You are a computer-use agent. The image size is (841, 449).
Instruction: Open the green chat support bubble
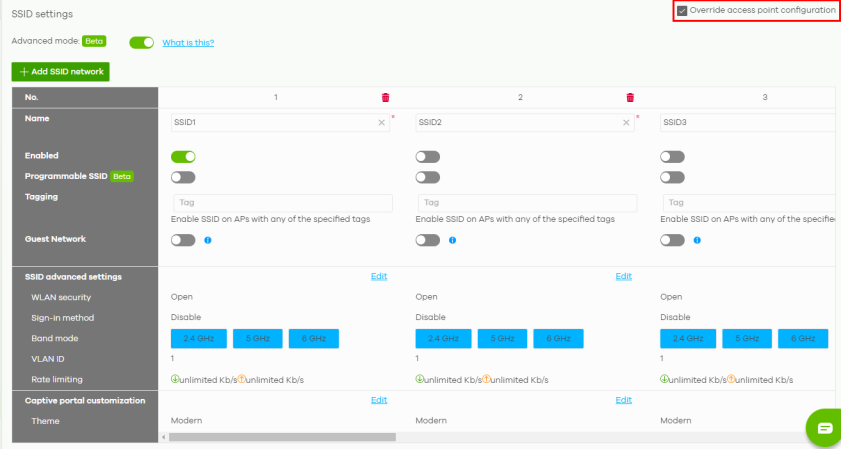(x=824, y=427)
